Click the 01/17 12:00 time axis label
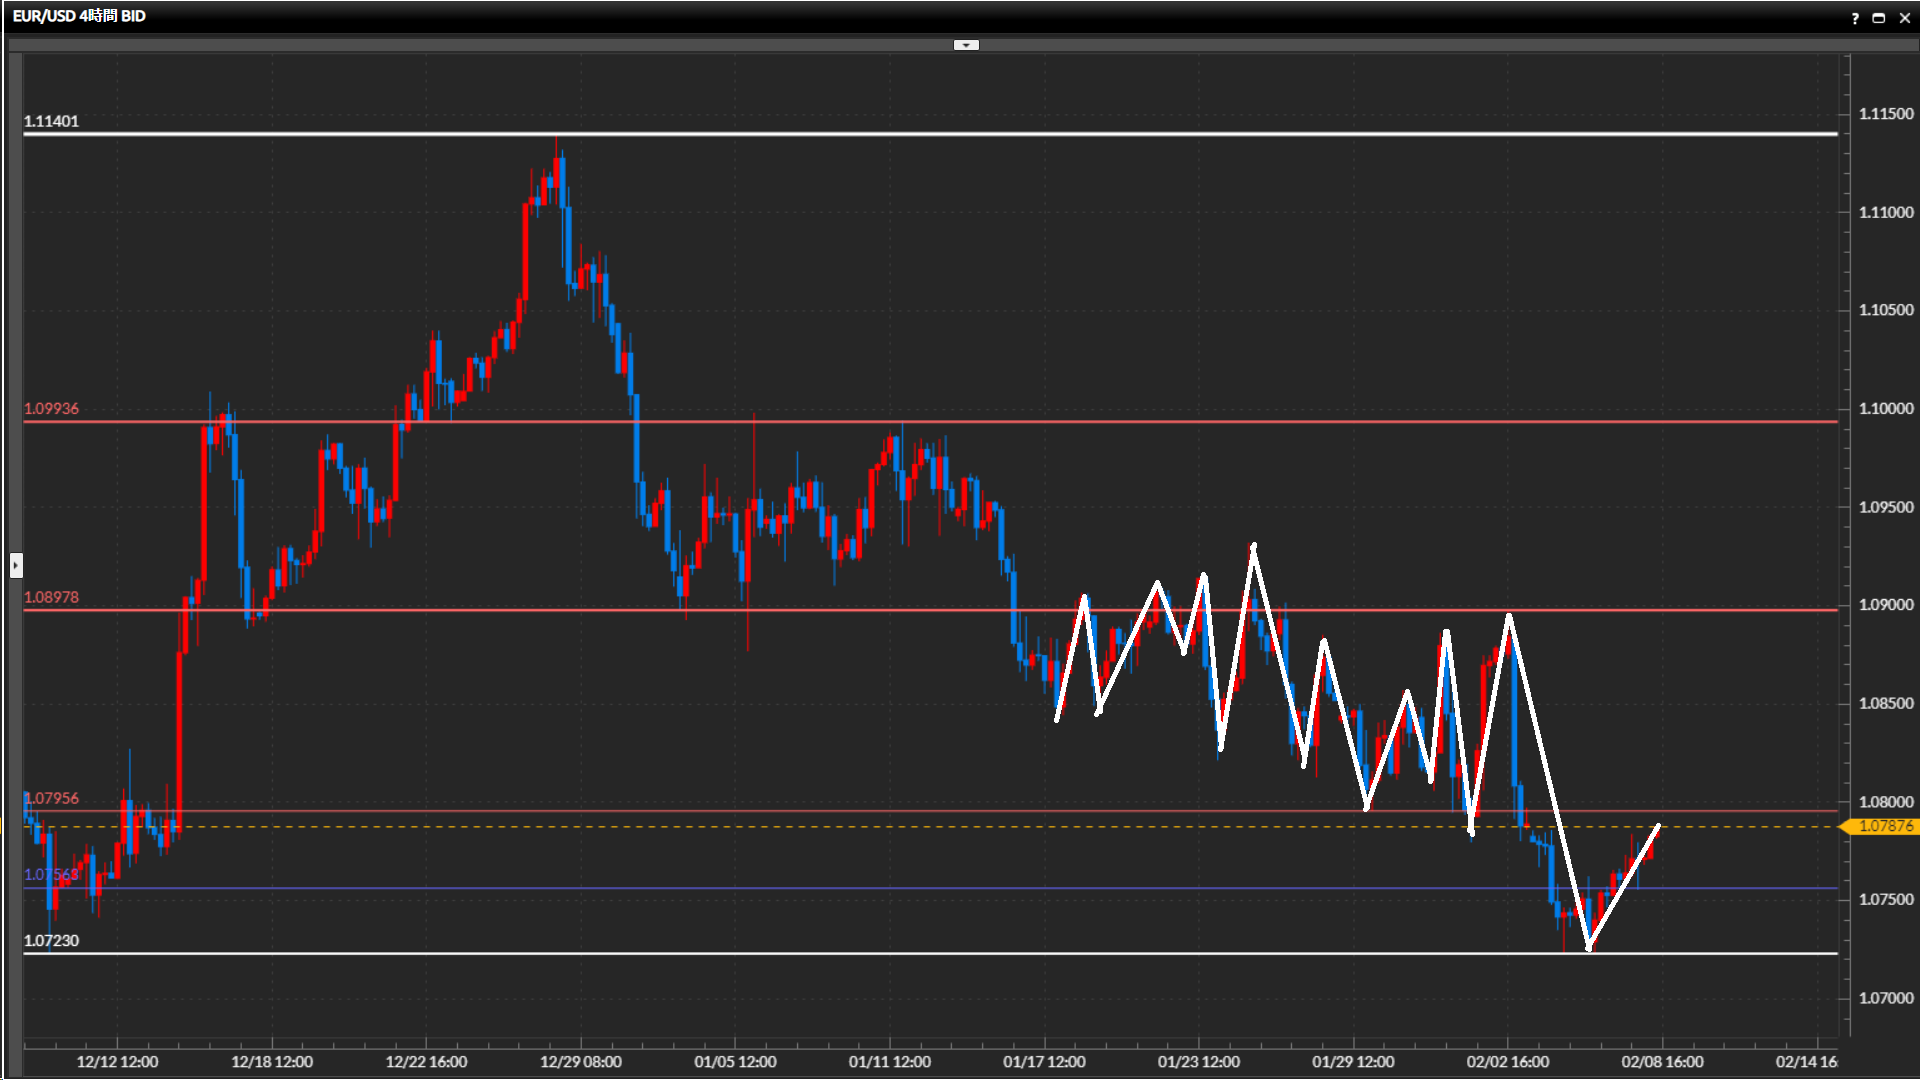 coord(1044,1062)
